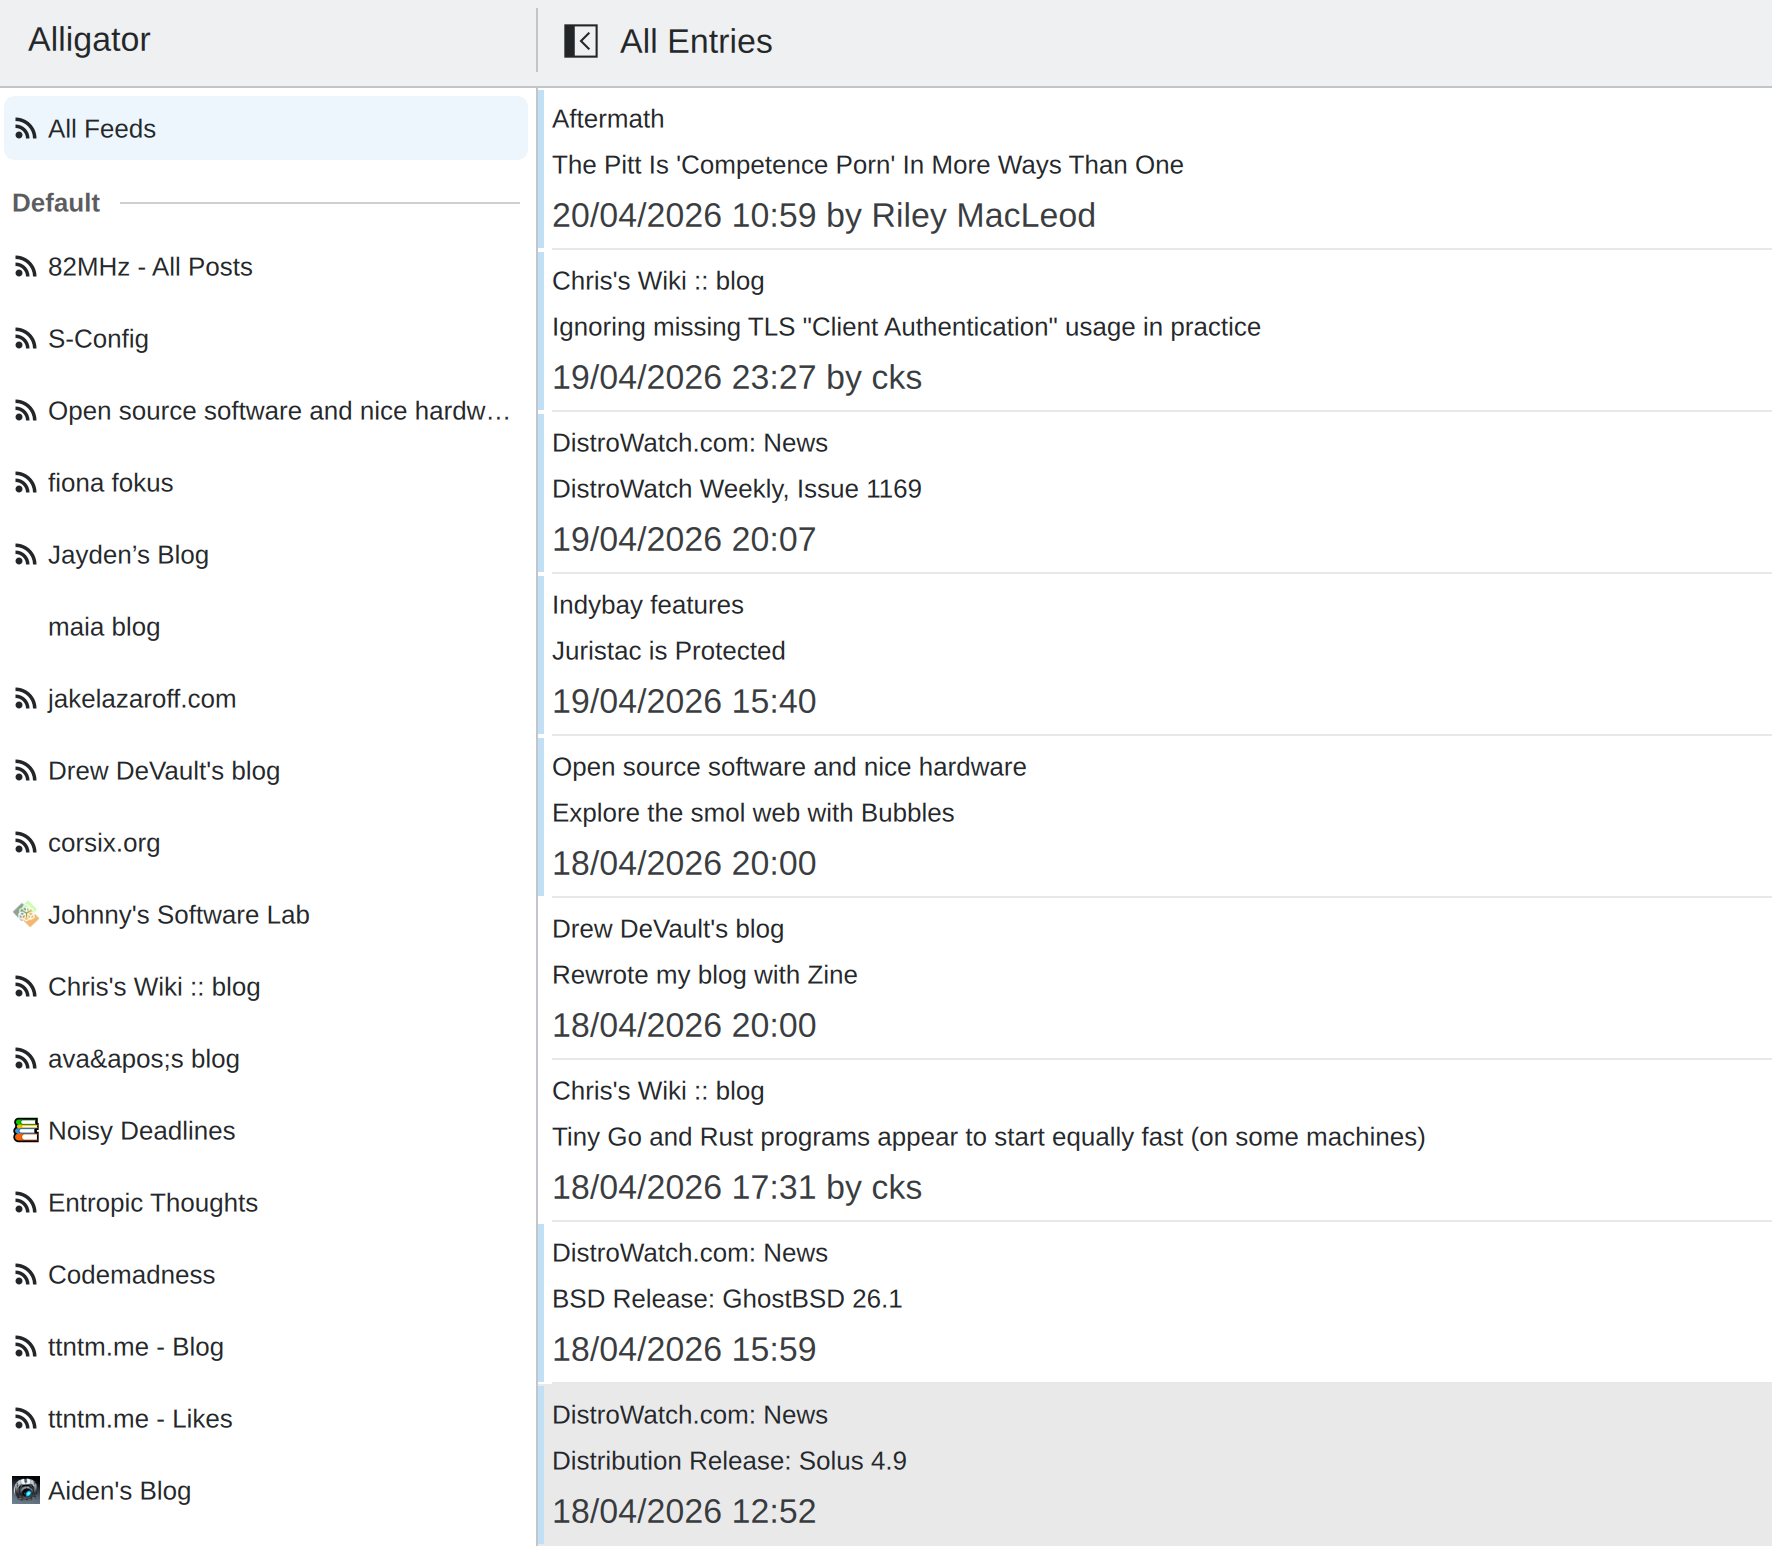Click the timestamp 18/04/2026 15:59

click(x=684, y=1350)
